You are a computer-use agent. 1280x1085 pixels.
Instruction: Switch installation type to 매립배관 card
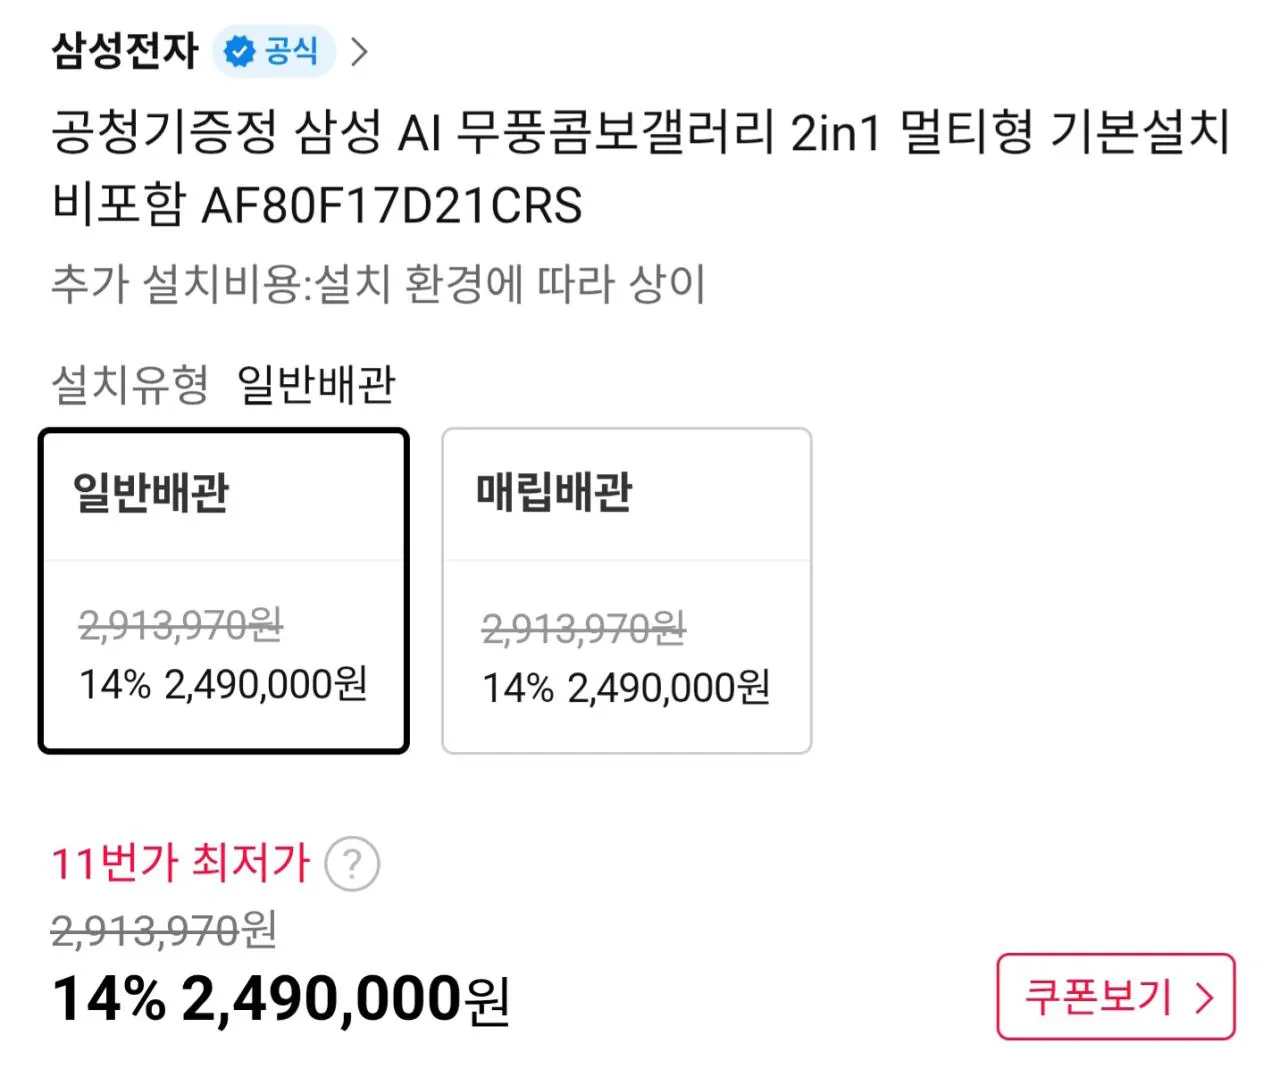[x=626, y=590]
